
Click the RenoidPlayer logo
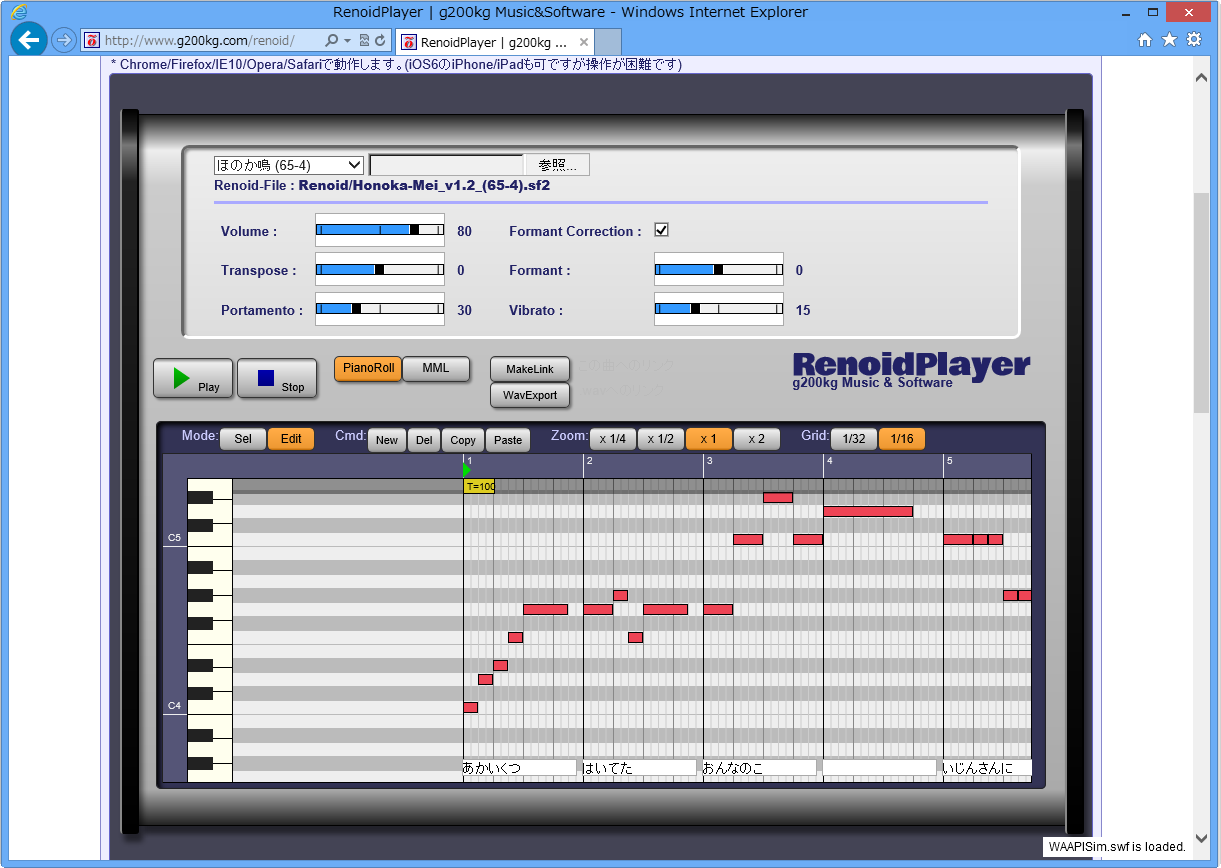[x=911, y=368]
